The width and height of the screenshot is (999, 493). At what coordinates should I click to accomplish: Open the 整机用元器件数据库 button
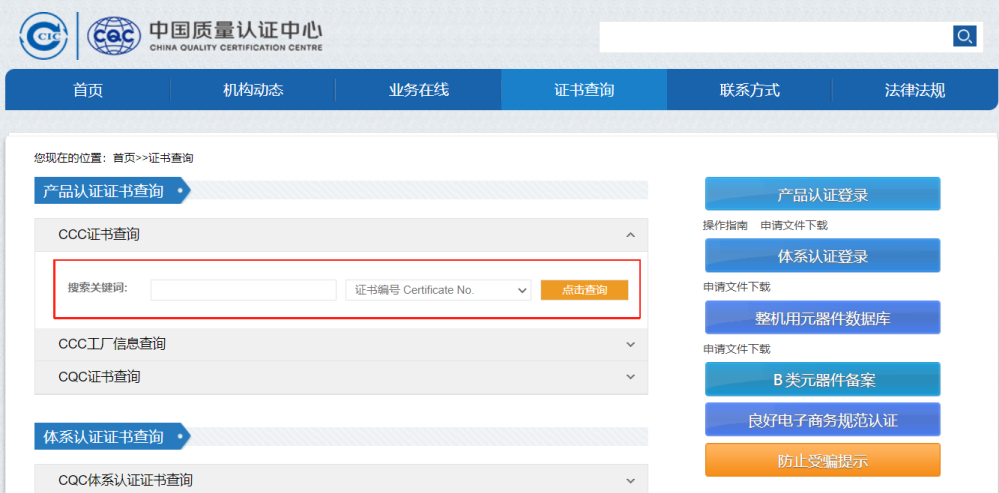click(822, 318)
